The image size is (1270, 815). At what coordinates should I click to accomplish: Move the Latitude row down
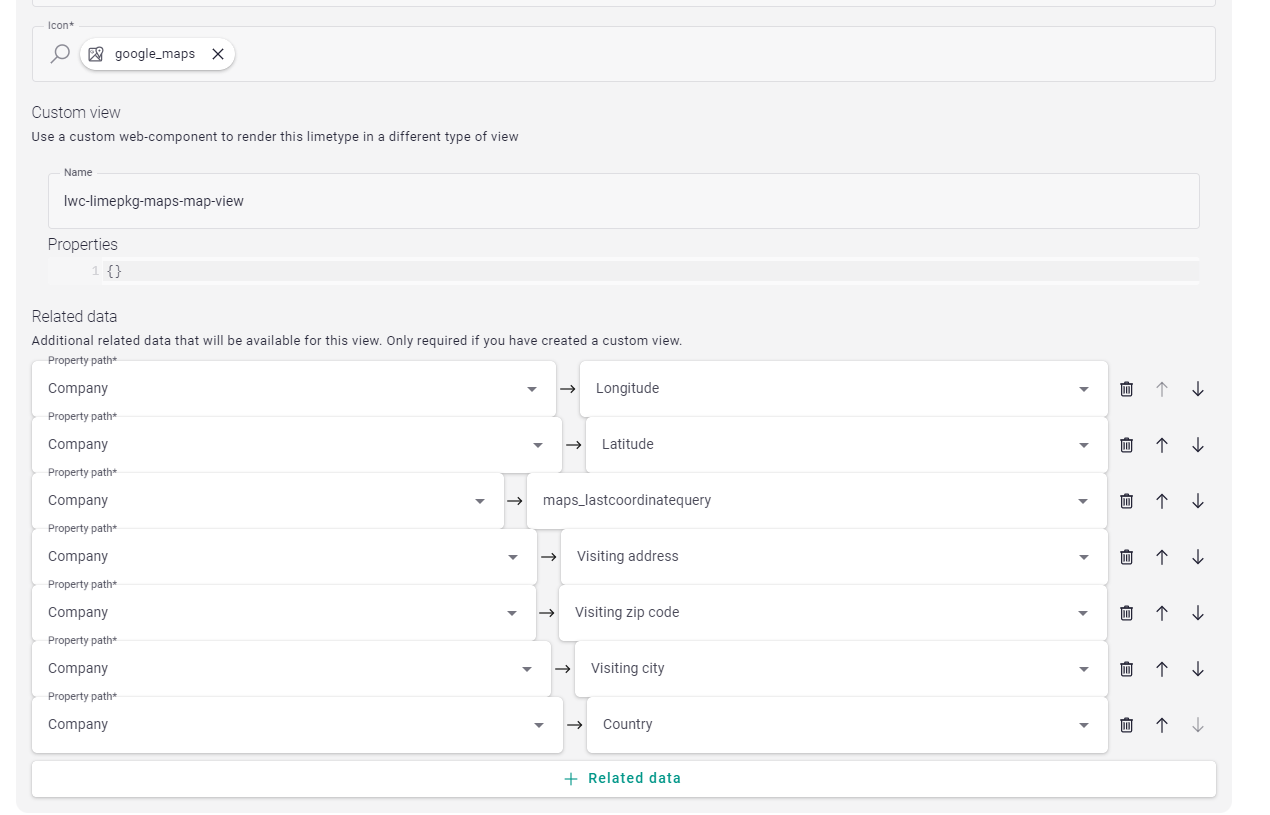pyautogui.click(x=1198, y=445)
